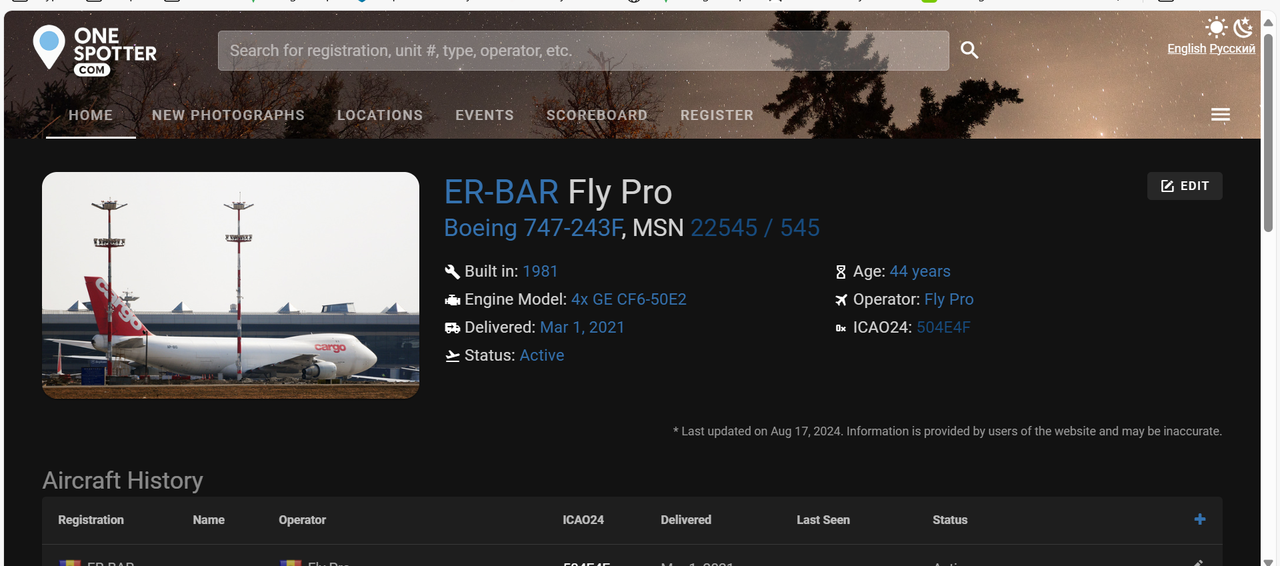Click the built year 1981 link

(540, 271)
